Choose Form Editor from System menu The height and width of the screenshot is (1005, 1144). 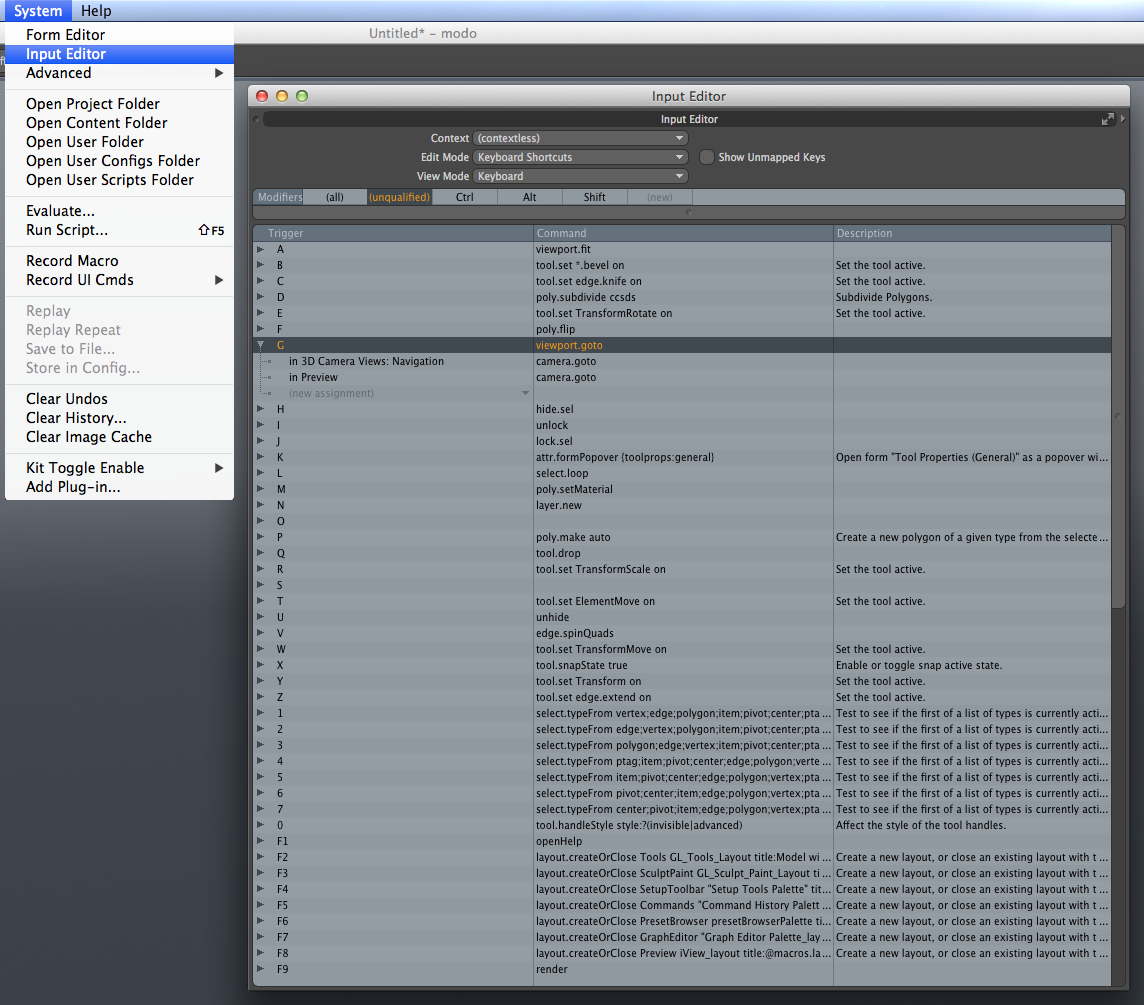tap(120, 34)
